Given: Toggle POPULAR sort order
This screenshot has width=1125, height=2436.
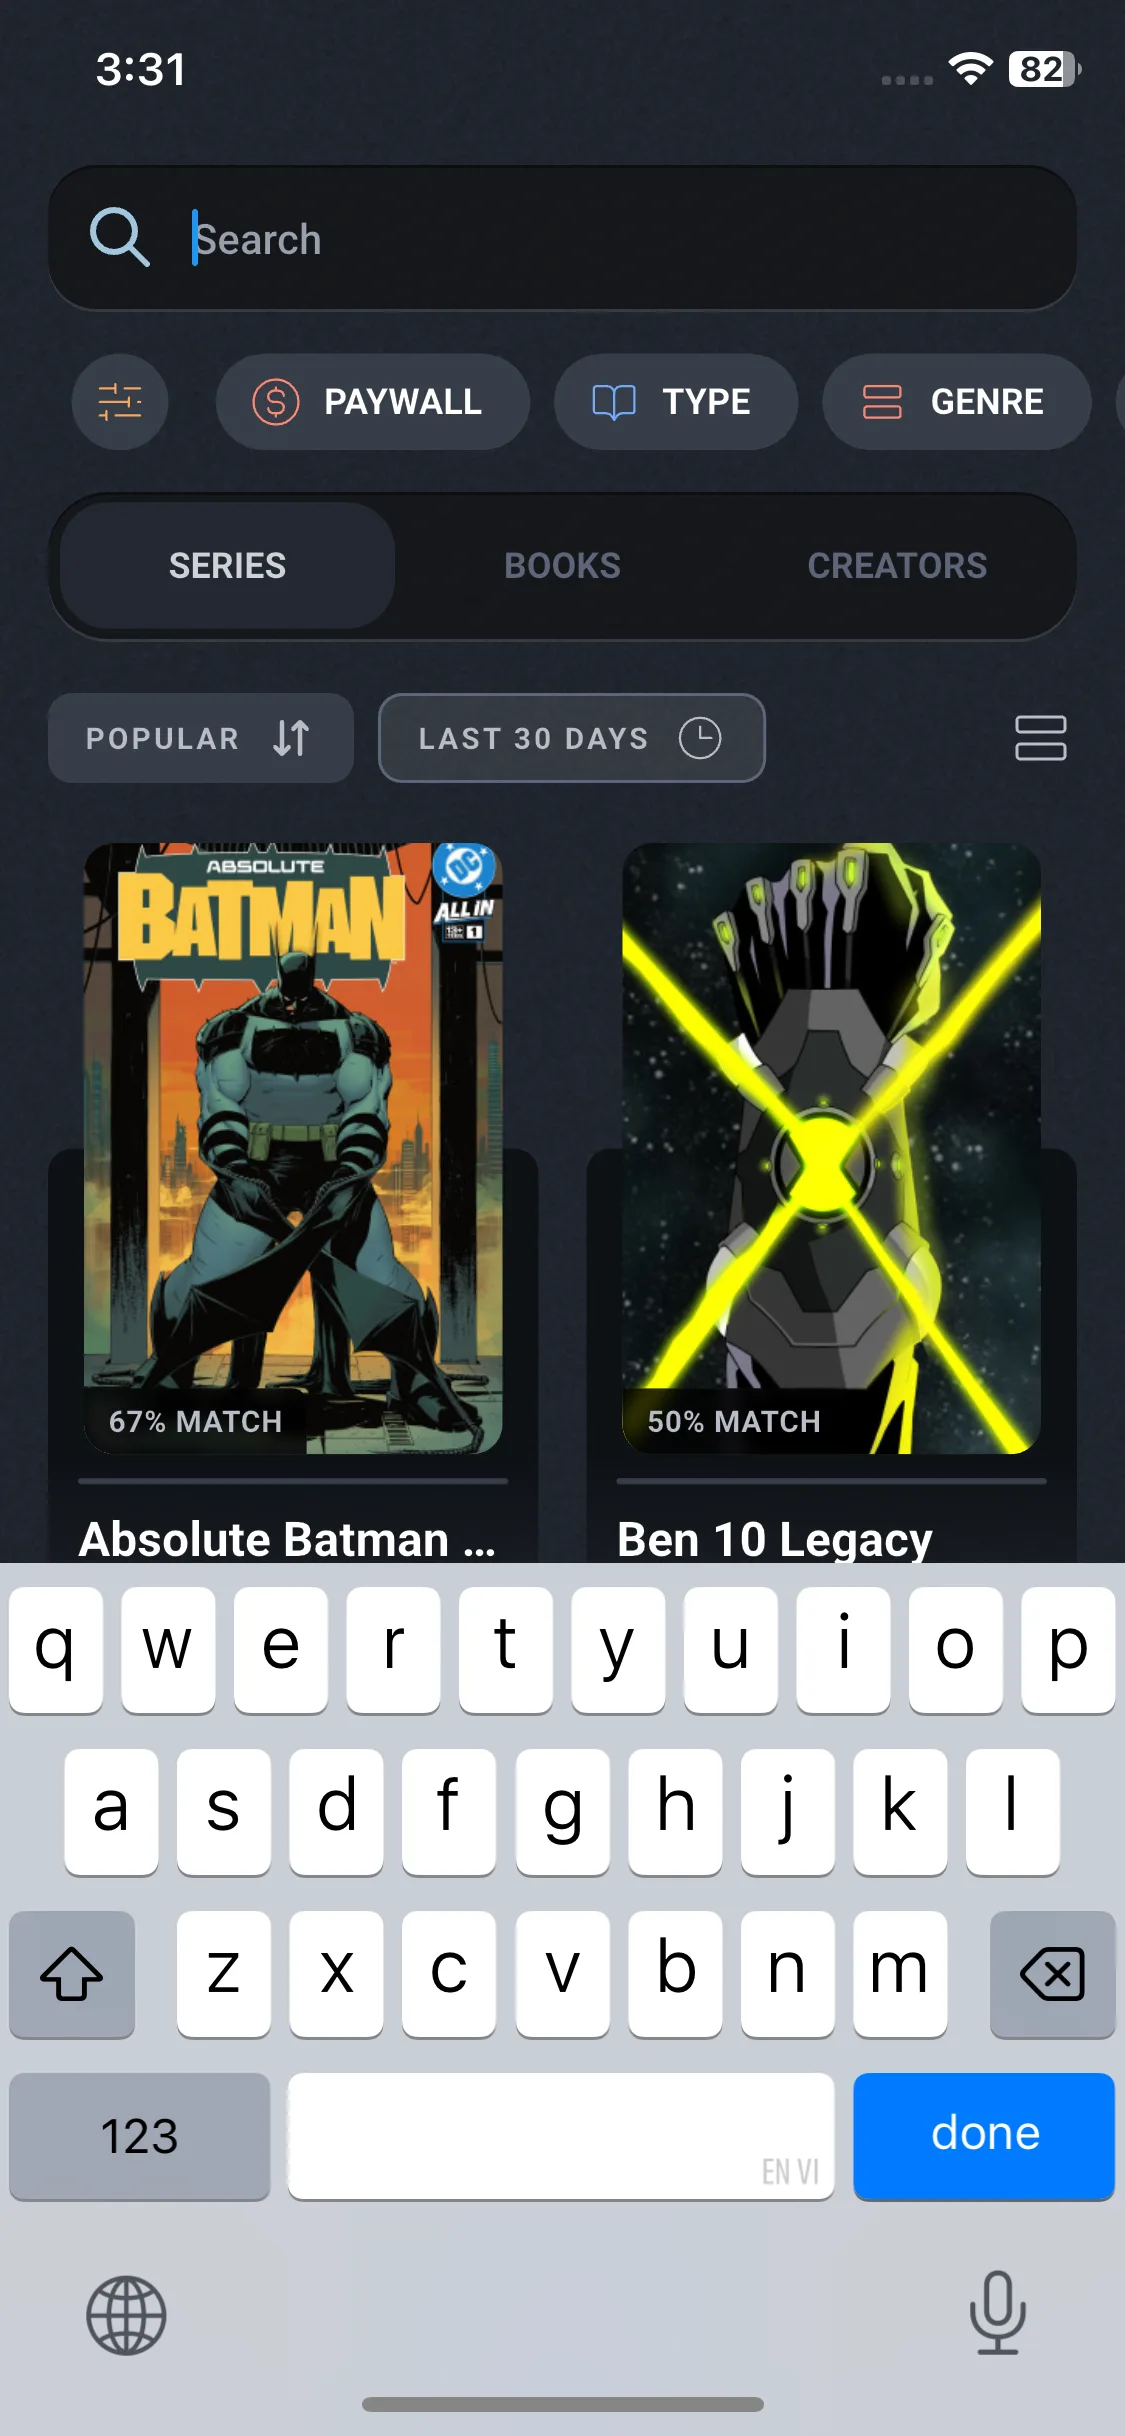Looking at the screenshot, I should [201, 738].
